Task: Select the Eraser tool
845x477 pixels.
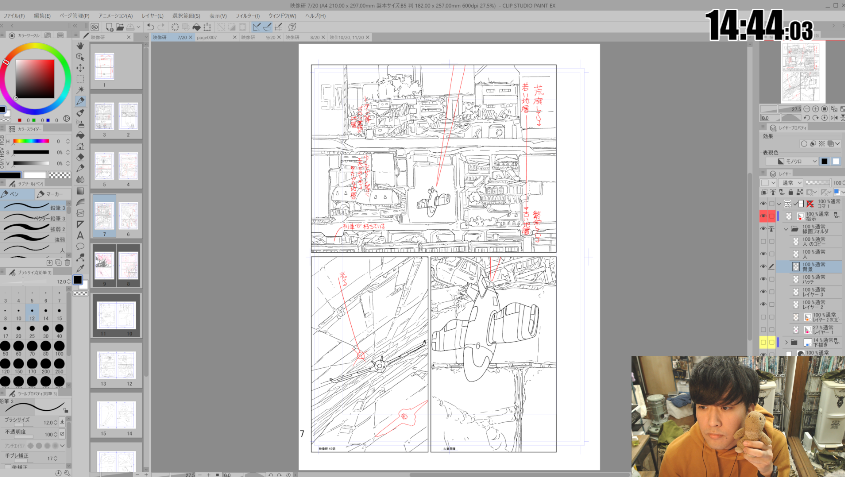Action: click(80, 157)
